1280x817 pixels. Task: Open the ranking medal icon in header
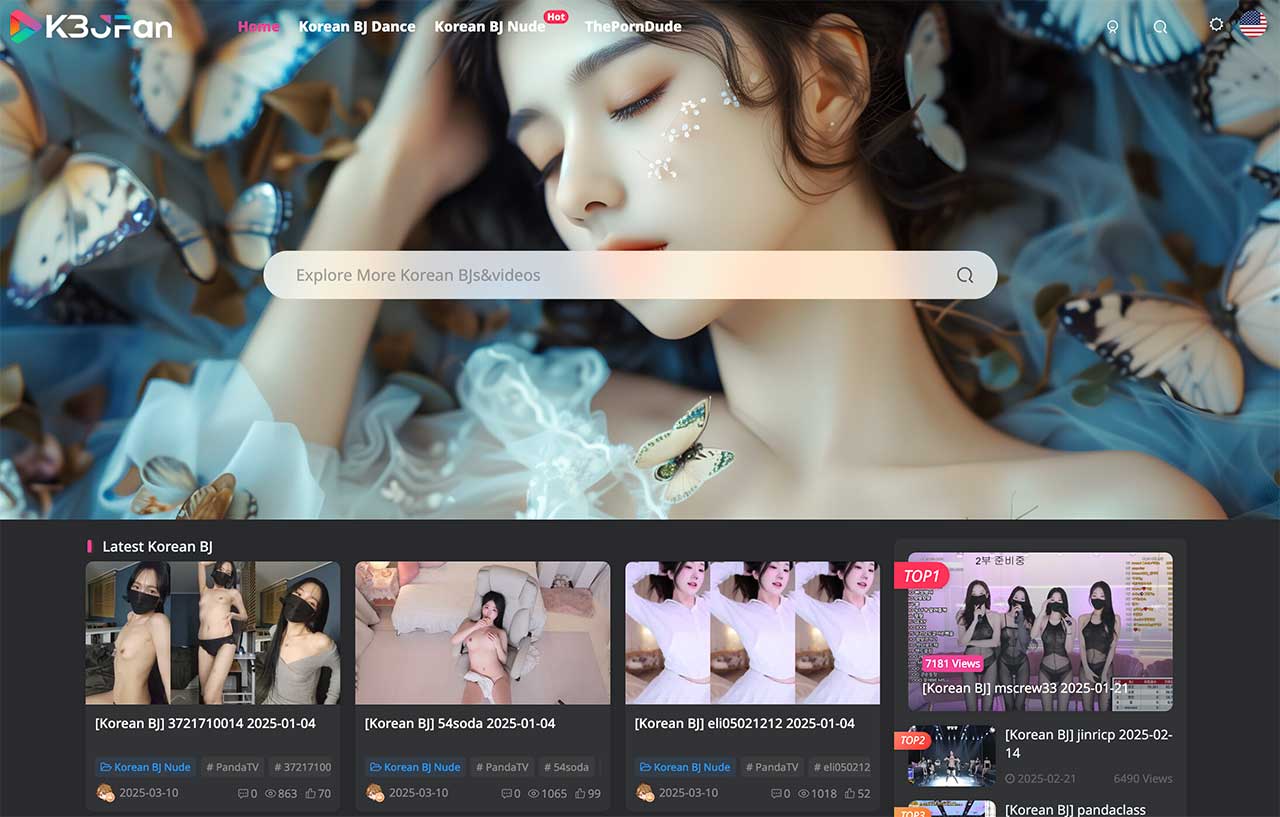click(x=1113, y=27)
